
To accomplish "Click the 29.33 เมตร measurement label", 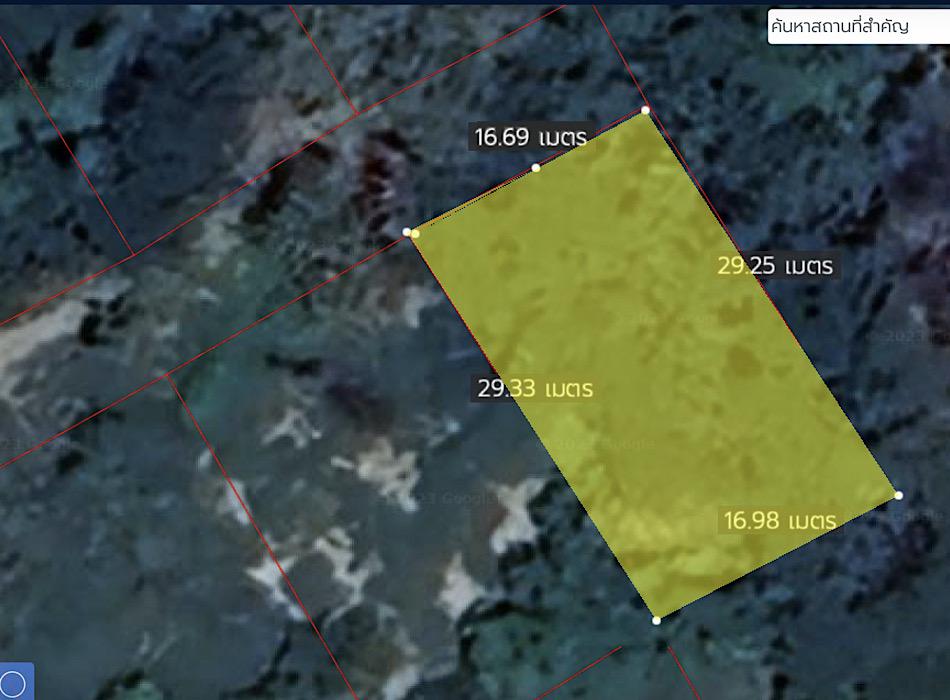I will (x=535, y=388).
